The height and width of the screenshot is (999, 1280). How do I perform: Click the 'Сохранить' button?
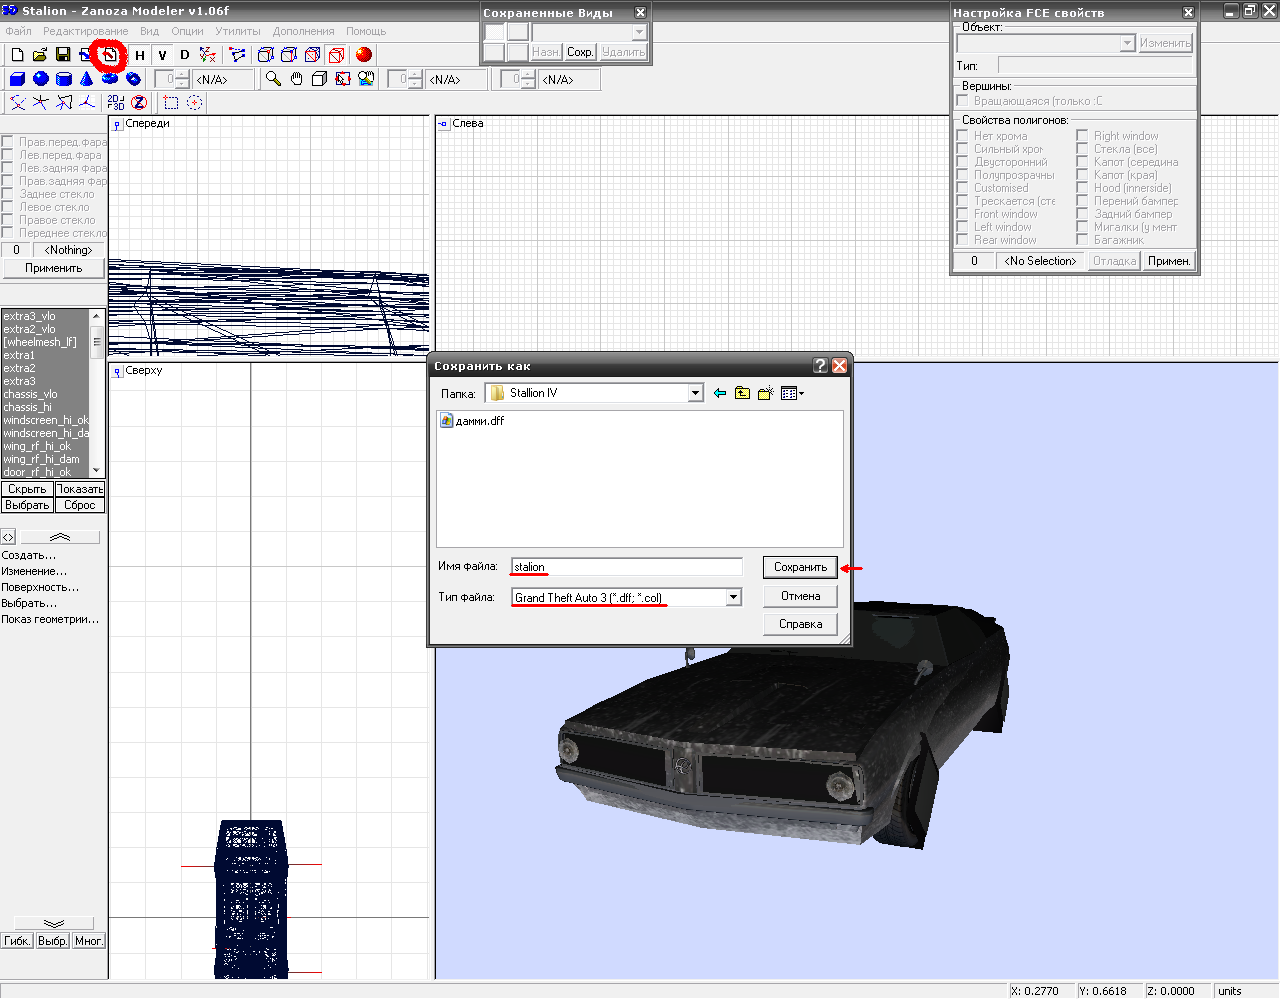(800, 567)
